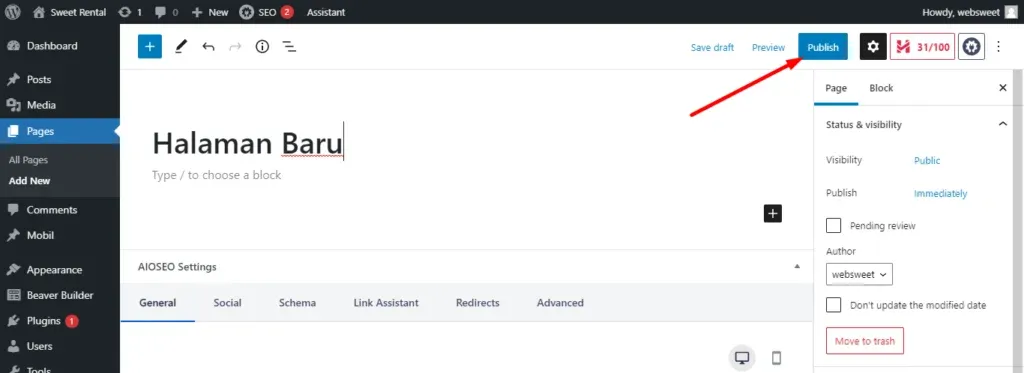The image size is (1024, 373).
Task: Click Preview link
Action: (x=768, y=47)
